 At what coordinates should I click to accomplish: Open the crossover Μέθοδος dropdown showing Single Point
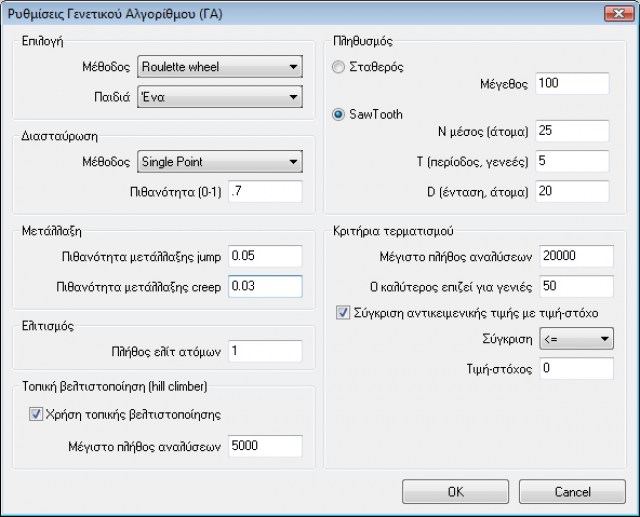[x=219, y=162]
